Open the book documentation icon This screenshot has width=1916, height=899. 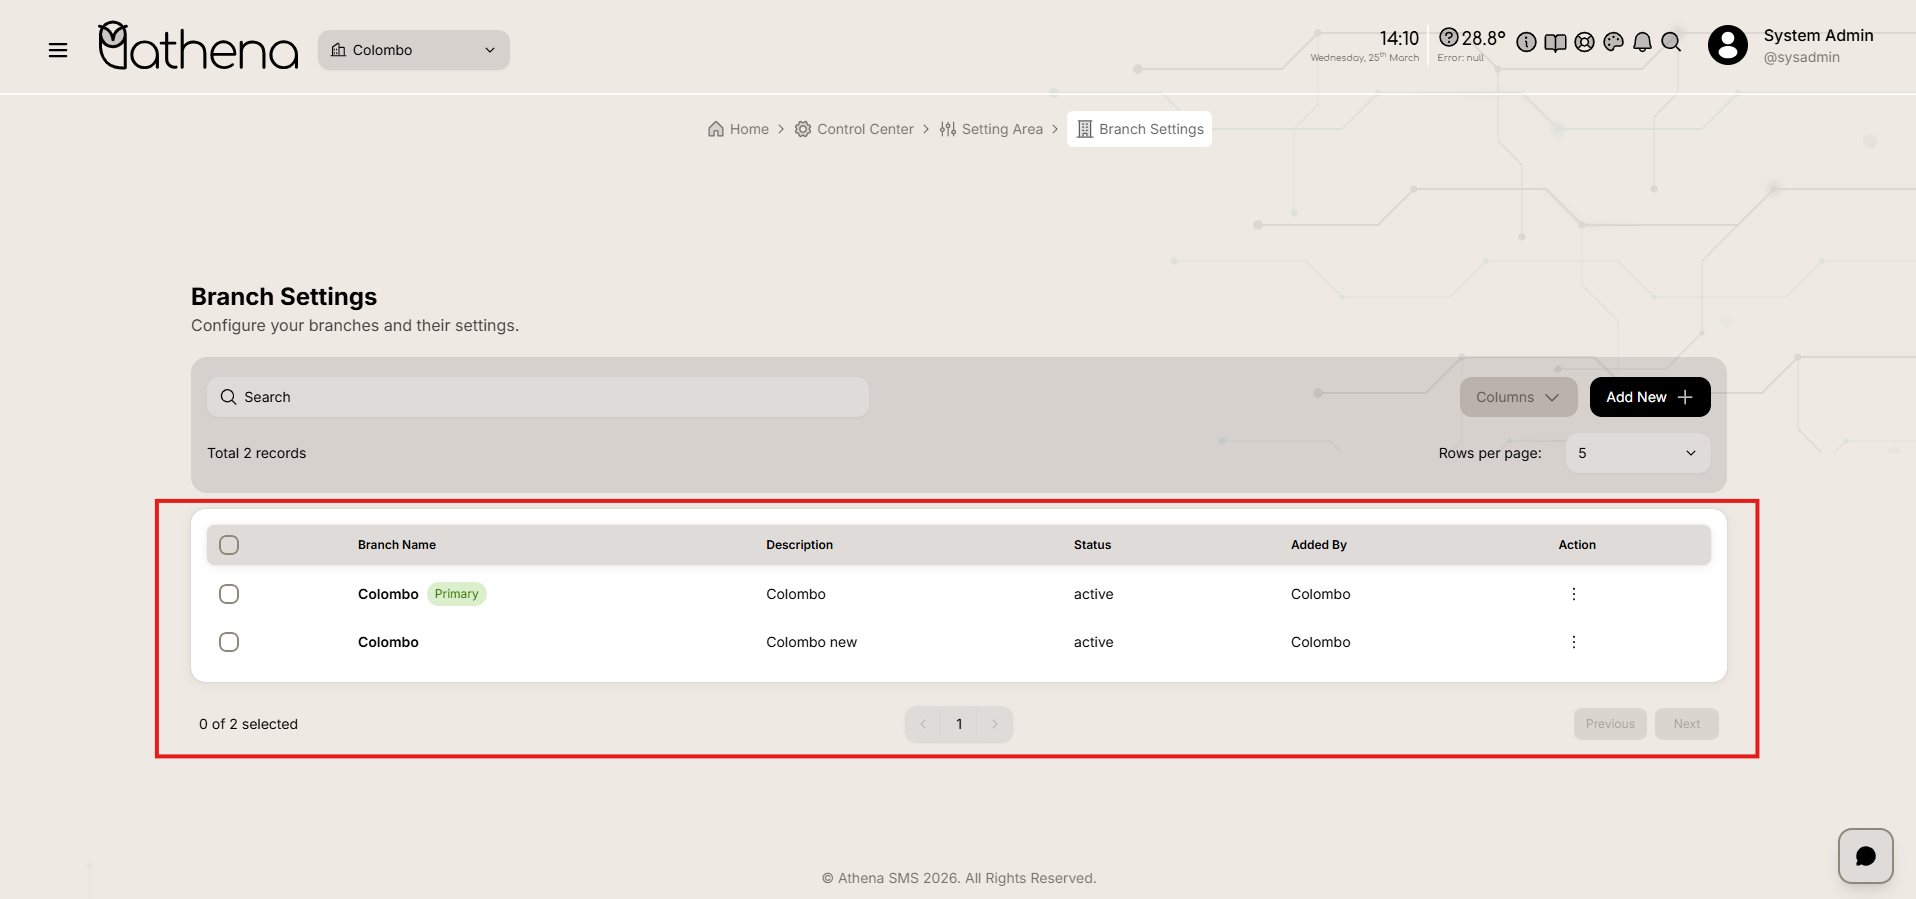click(1555, 42)
